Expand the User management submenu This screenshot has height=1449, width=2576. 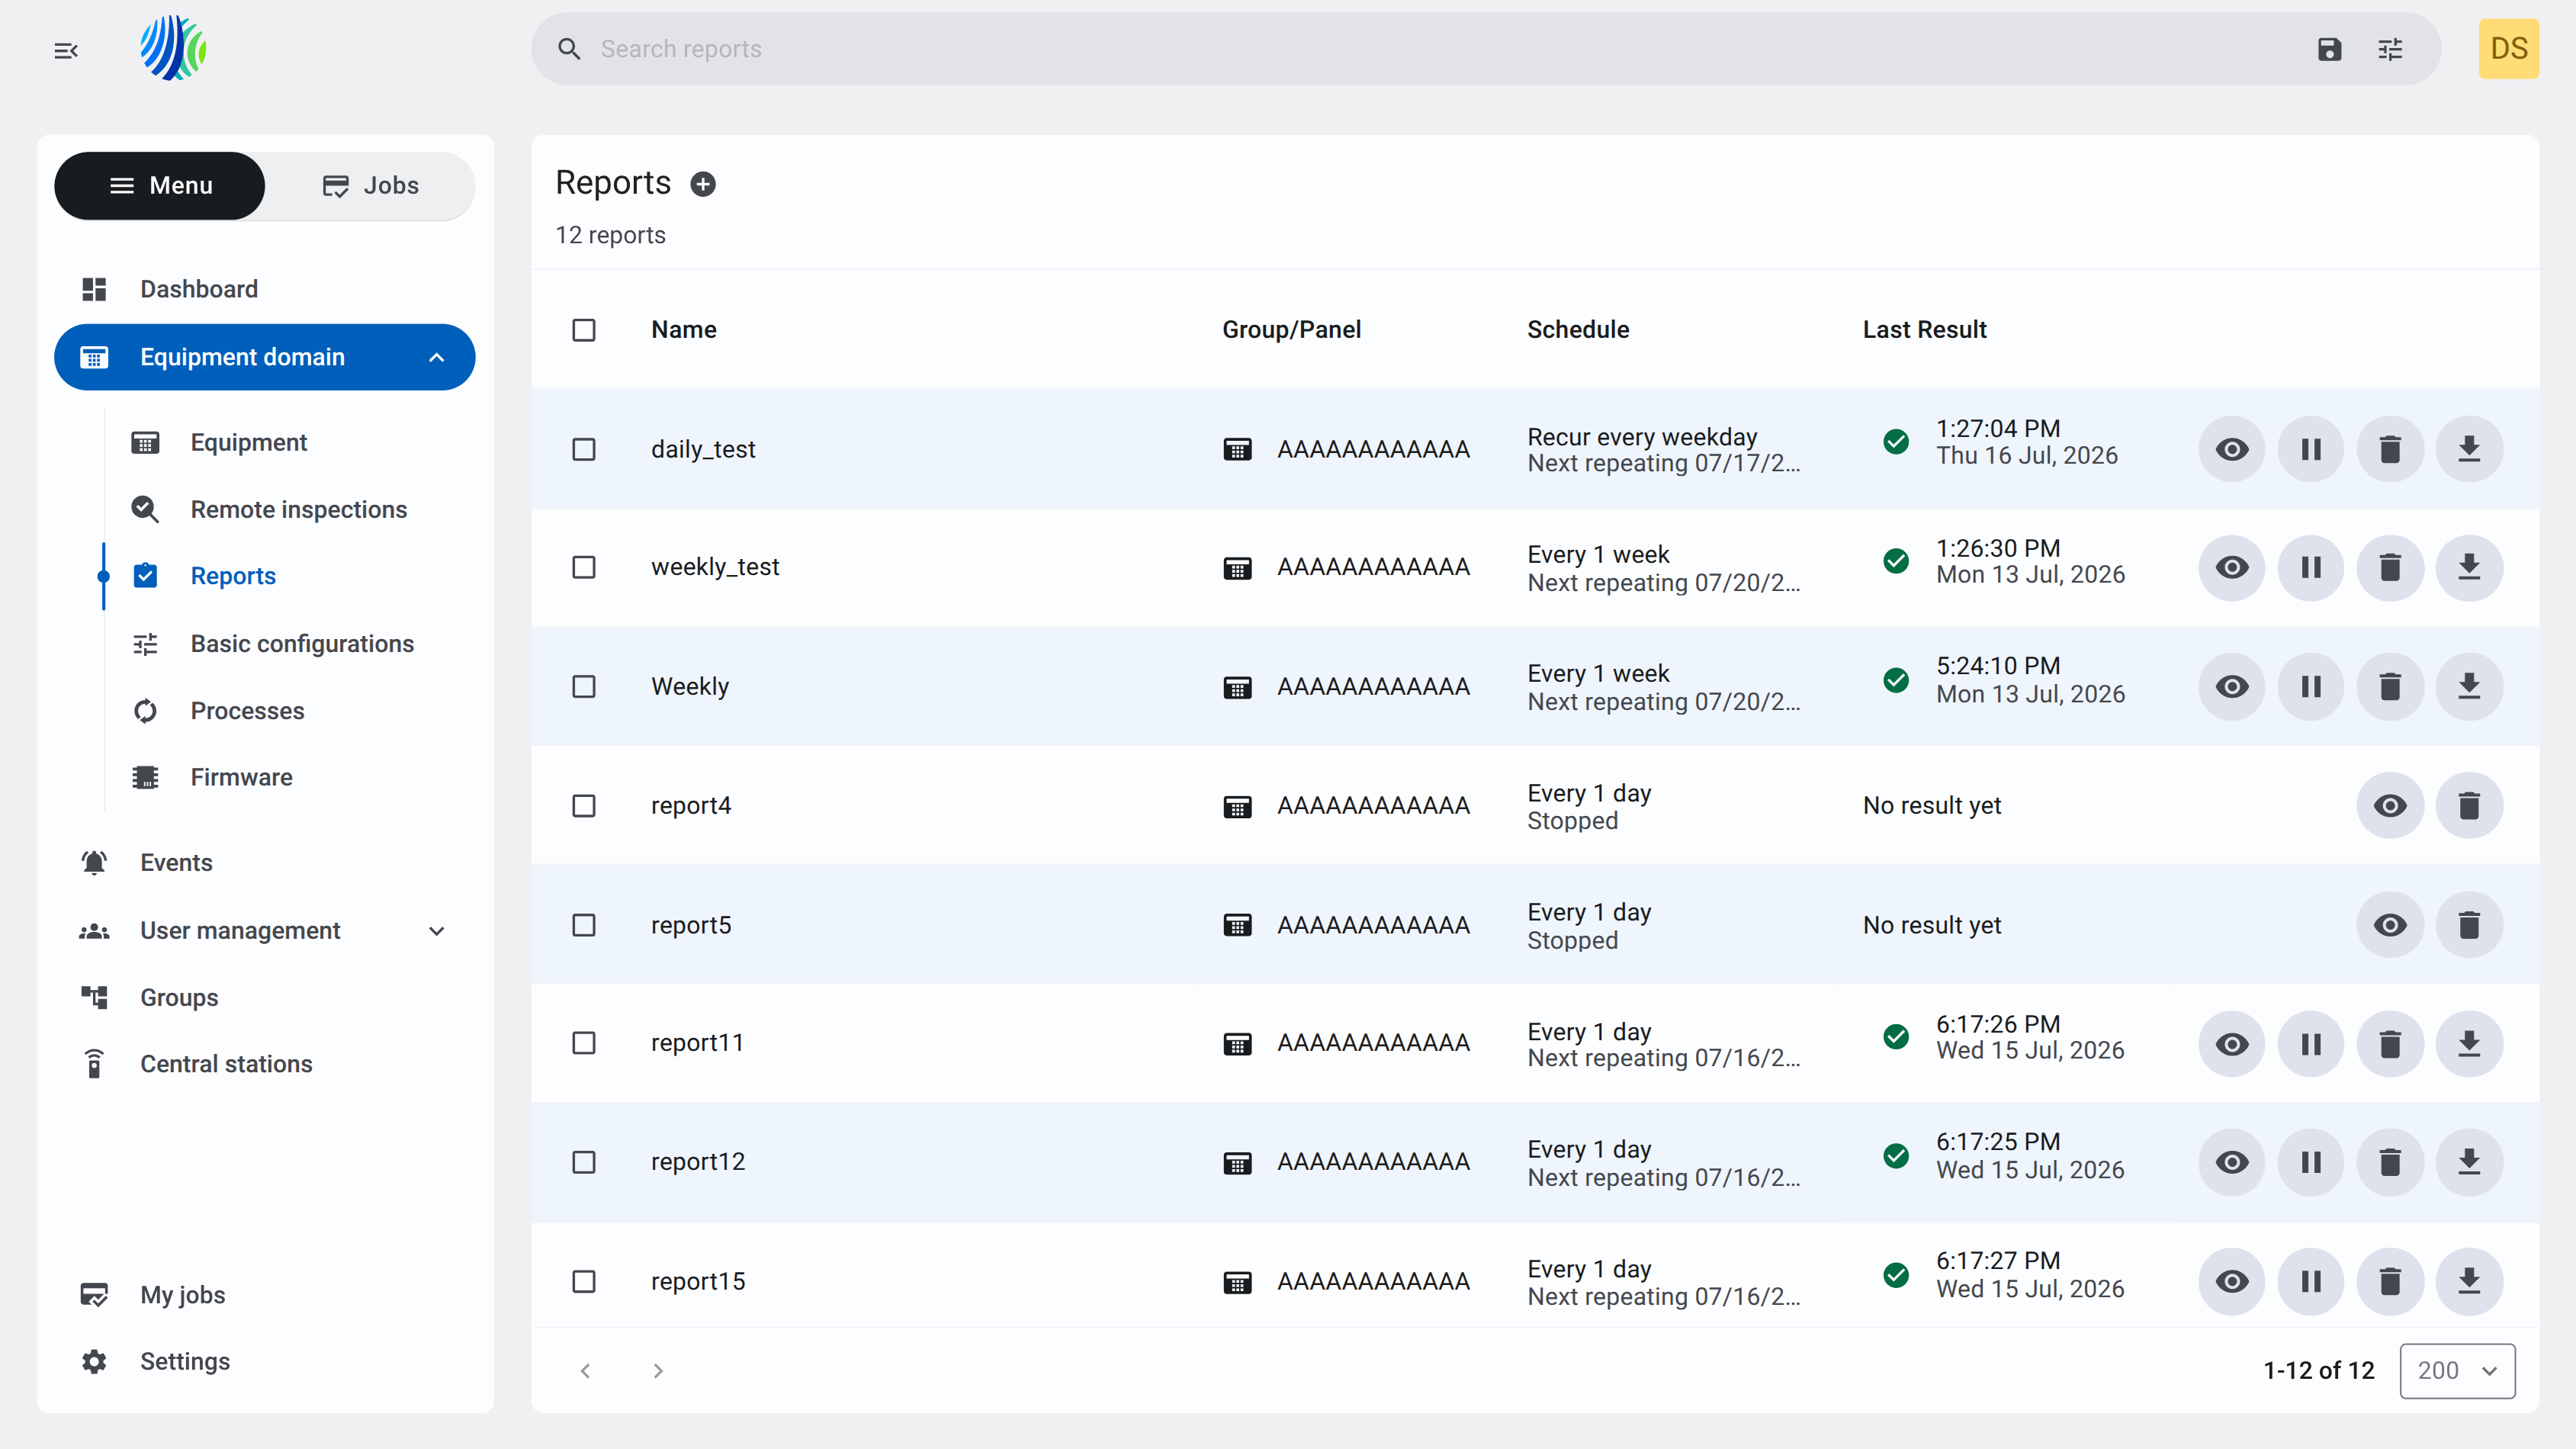[x=436, y=931]
